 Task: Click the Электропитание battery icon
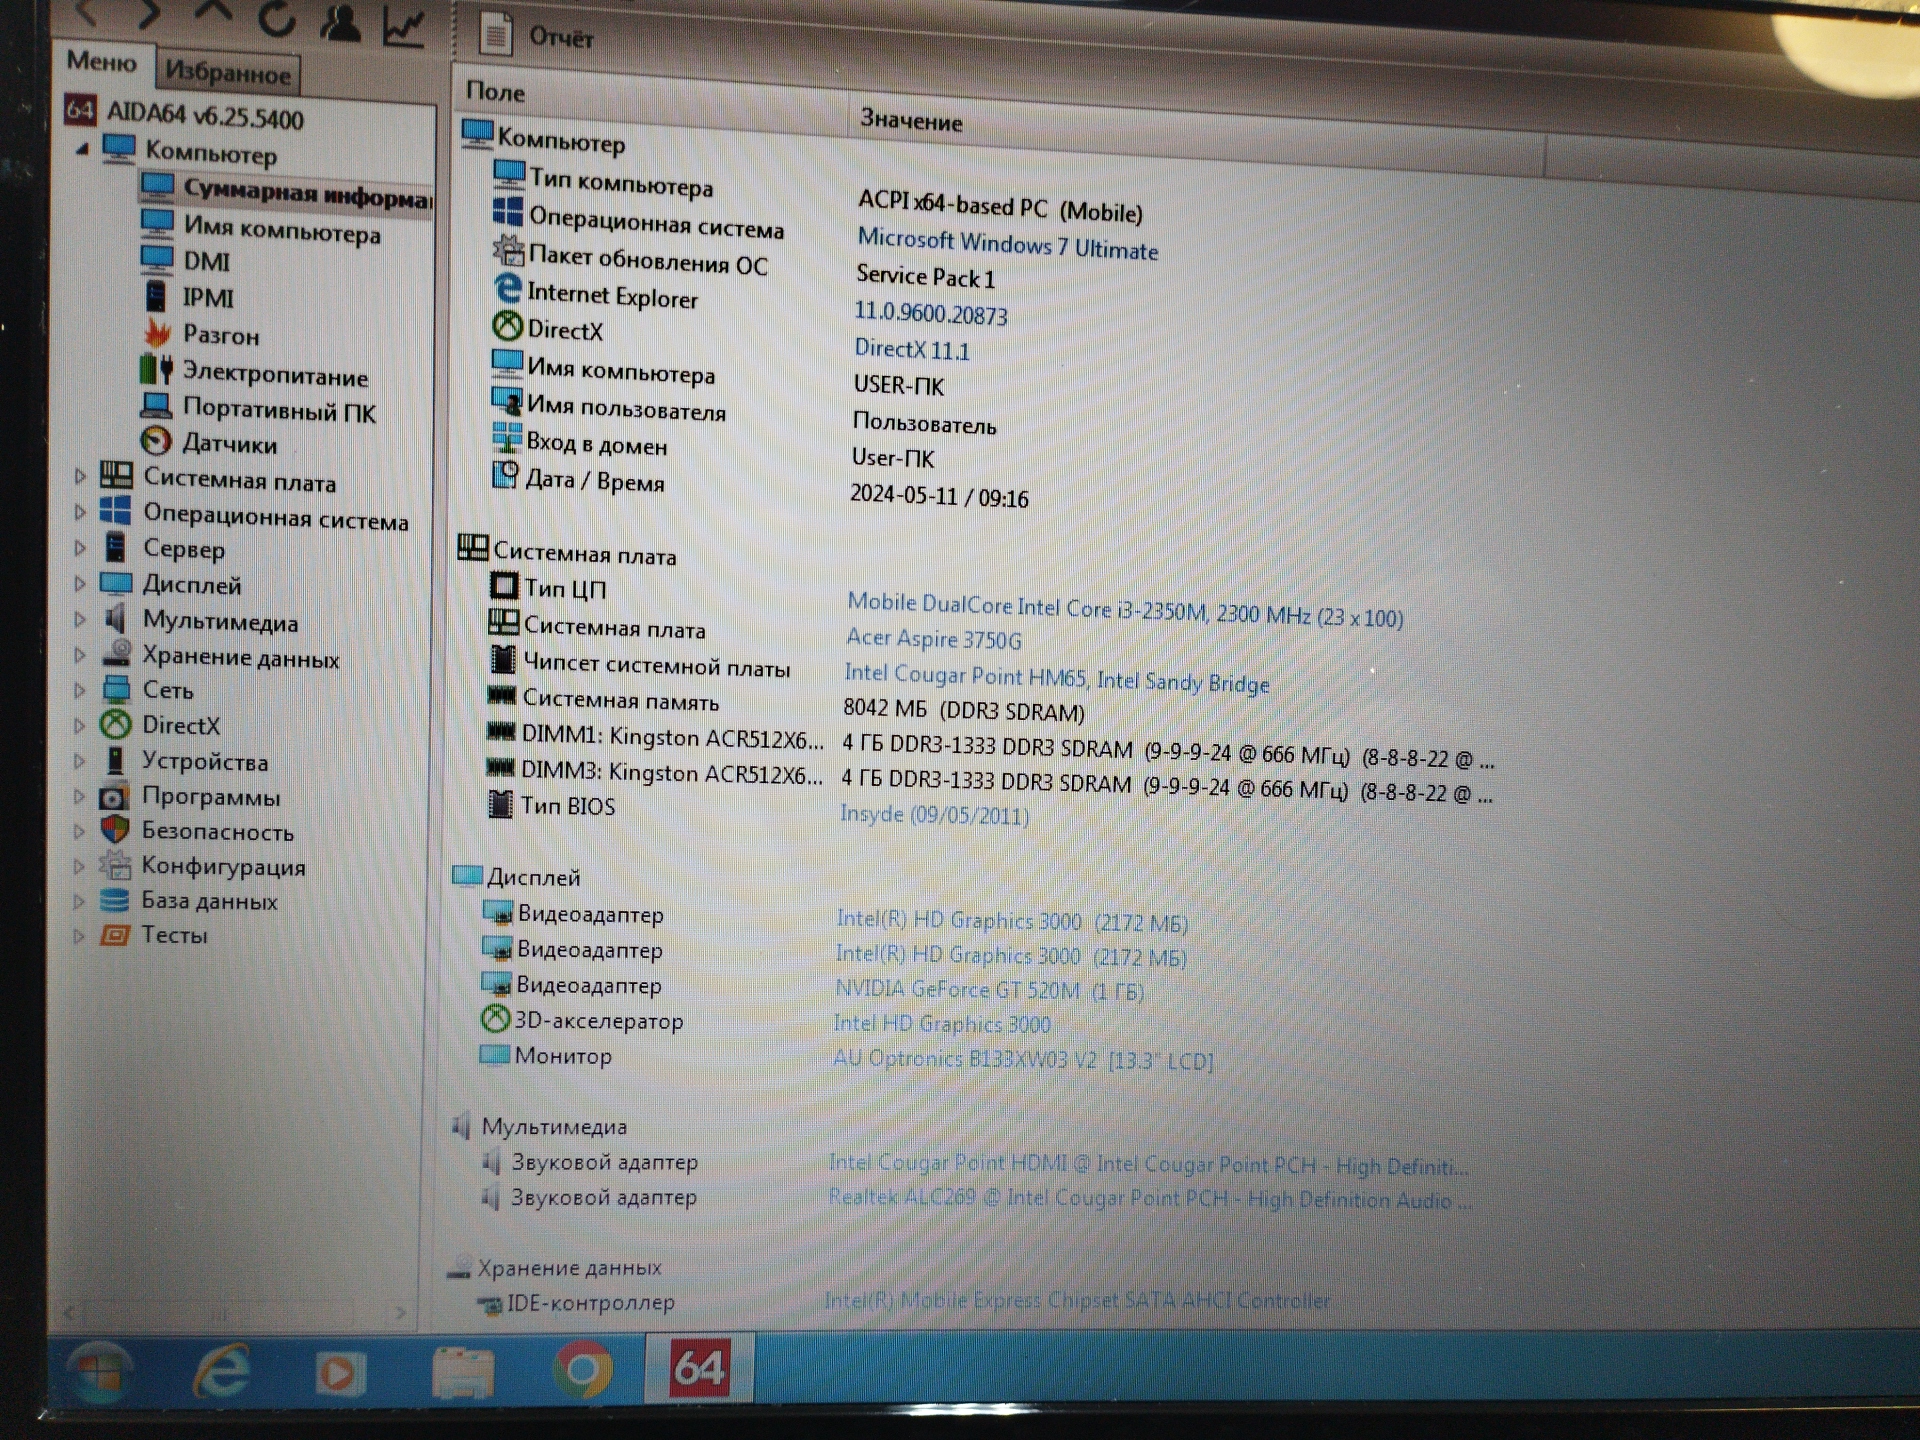click(156, 369)
